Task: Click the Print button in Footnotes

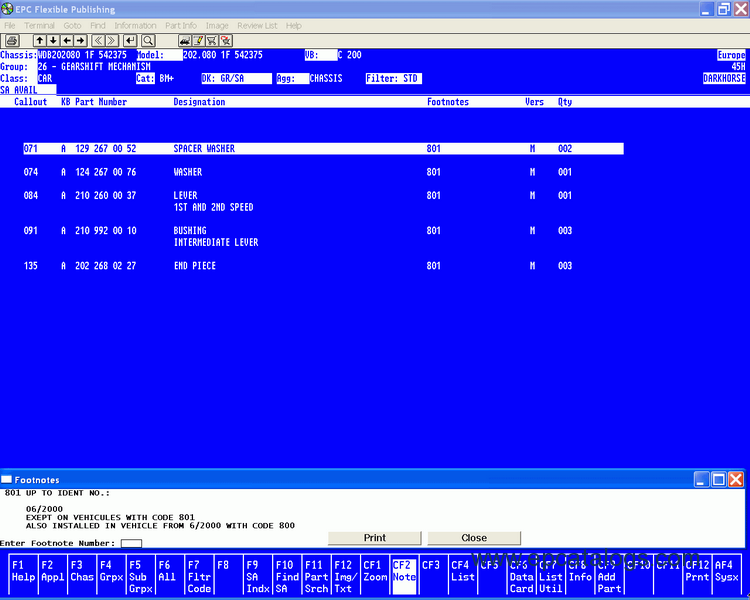Action: click(x=374, y=538)
